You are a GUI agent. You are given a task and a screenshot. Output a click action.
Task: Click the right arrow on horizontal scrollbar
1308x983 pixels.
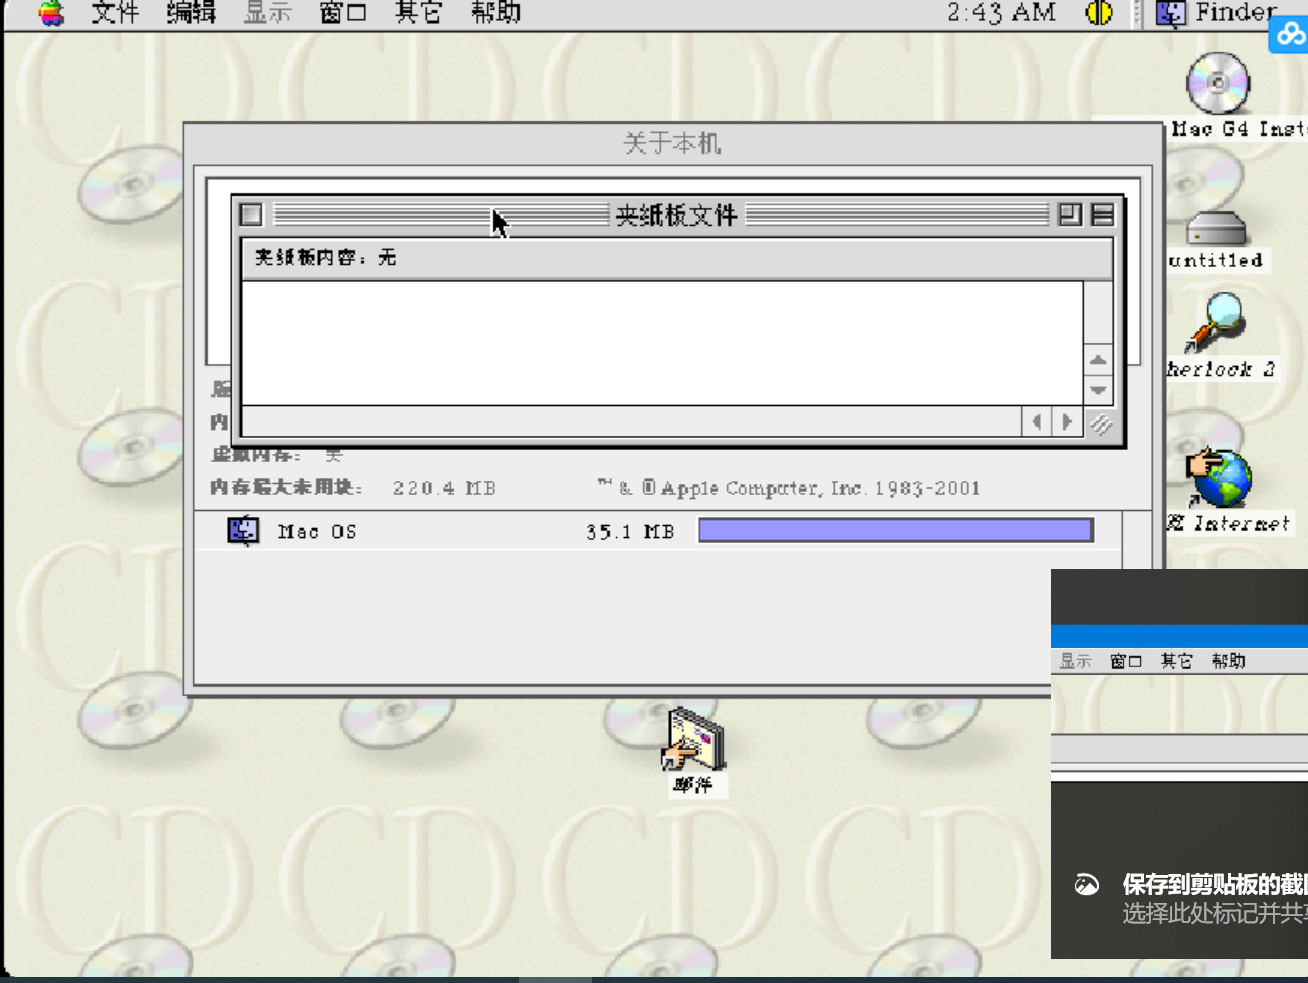(x=1067, y=422)
